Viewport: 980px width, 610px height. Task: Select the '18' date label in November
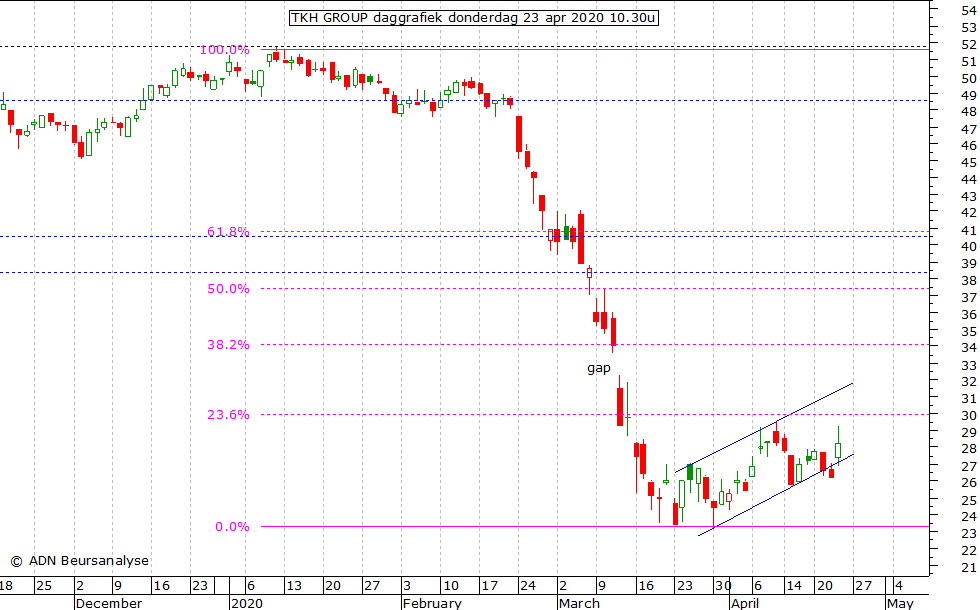point(6,586)
